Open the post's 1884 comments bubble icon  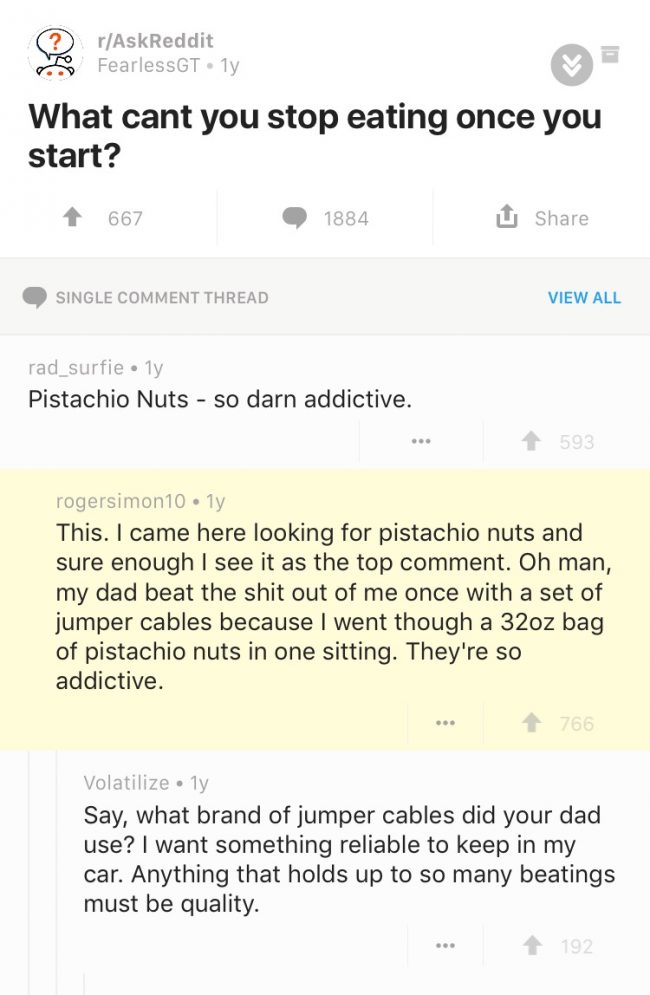(x=295, y=218)
